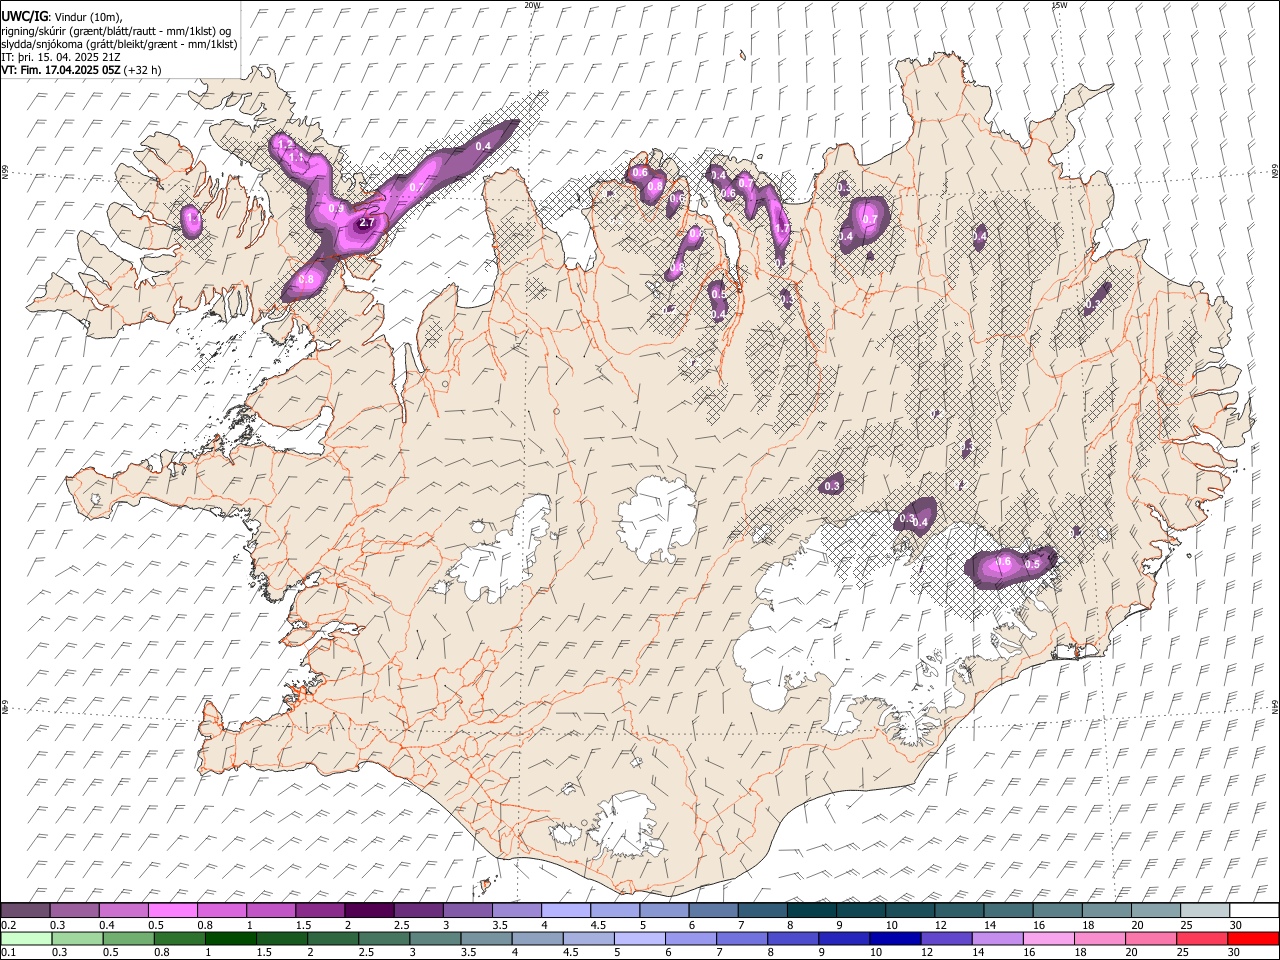Click the grey-green 3 swatch in lower legend
1280x960 pixels.
[435, 938]
